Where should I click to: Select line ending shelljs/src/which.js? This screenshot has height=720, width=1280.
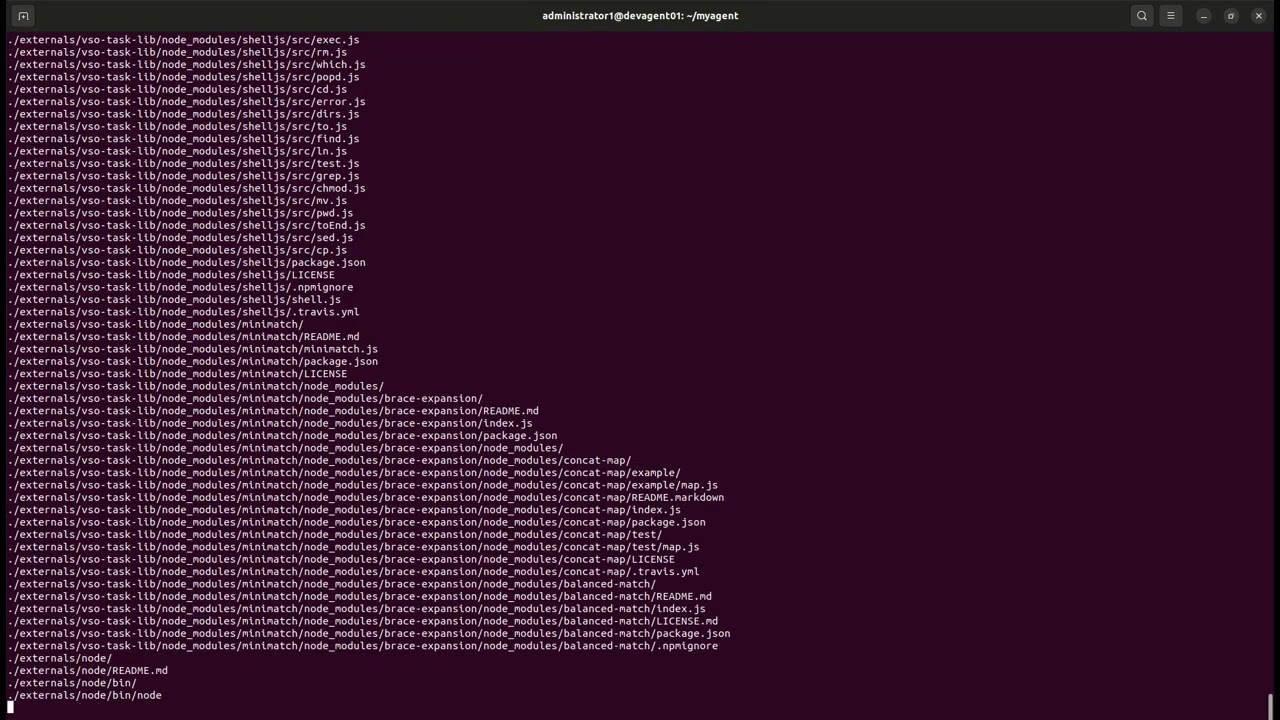(187, 64)
